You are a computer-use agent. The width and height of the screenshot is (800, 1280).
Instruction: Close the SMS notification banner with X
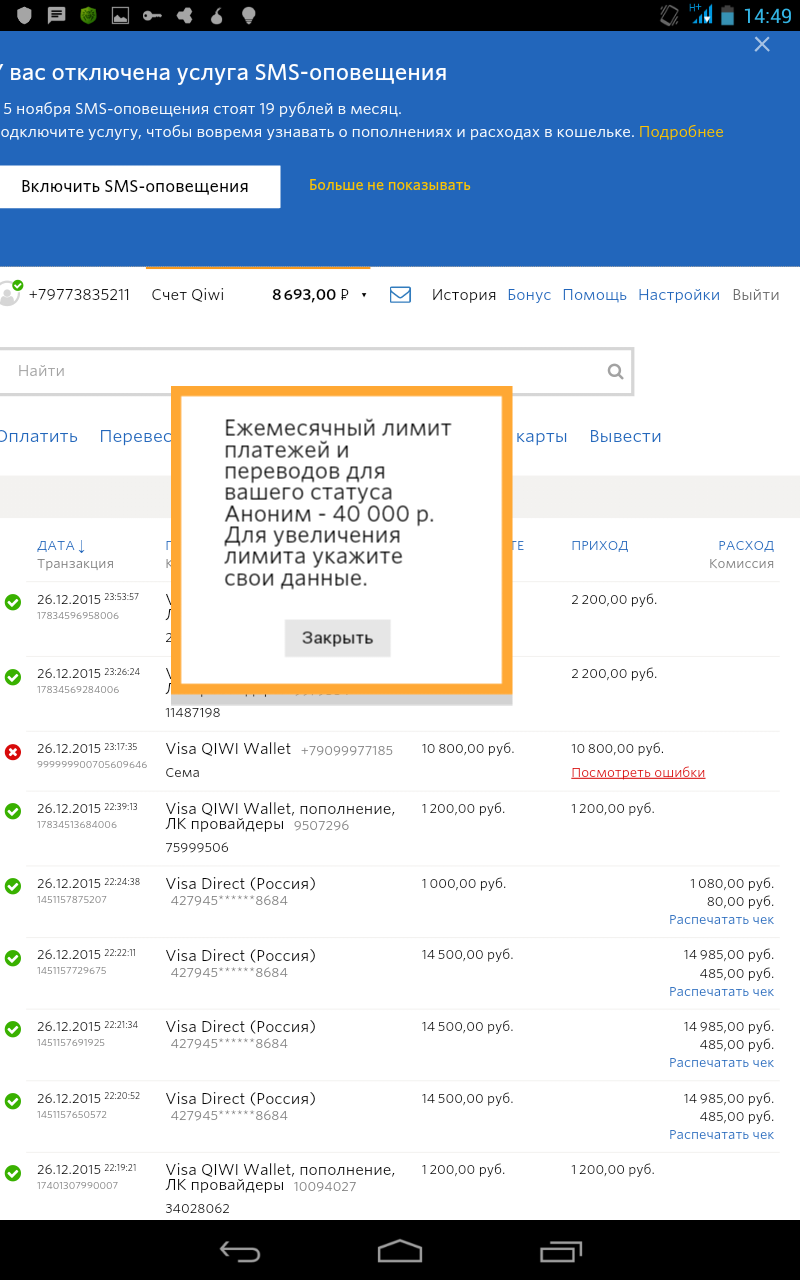click(762, 44)
